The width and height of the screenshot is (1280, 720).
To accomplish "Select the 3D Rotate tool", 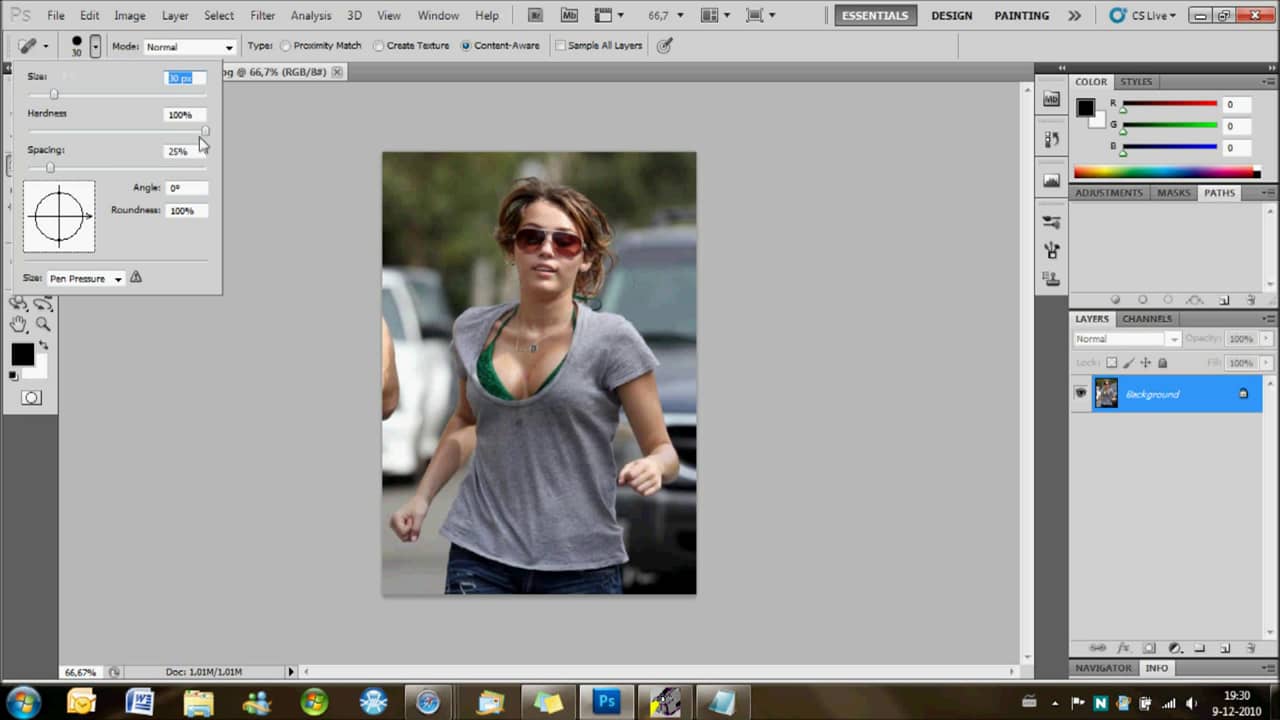I will pos(19,303).
